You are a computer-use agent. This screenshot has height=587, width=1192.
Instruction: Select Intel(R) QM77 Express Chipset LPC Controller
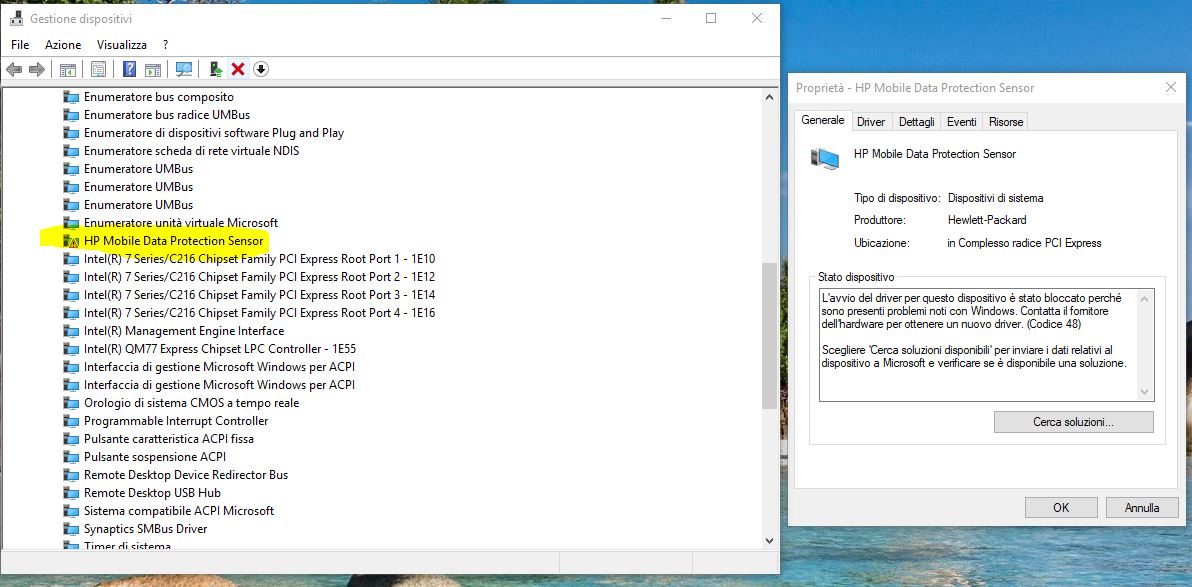click(x=220, y=349)
